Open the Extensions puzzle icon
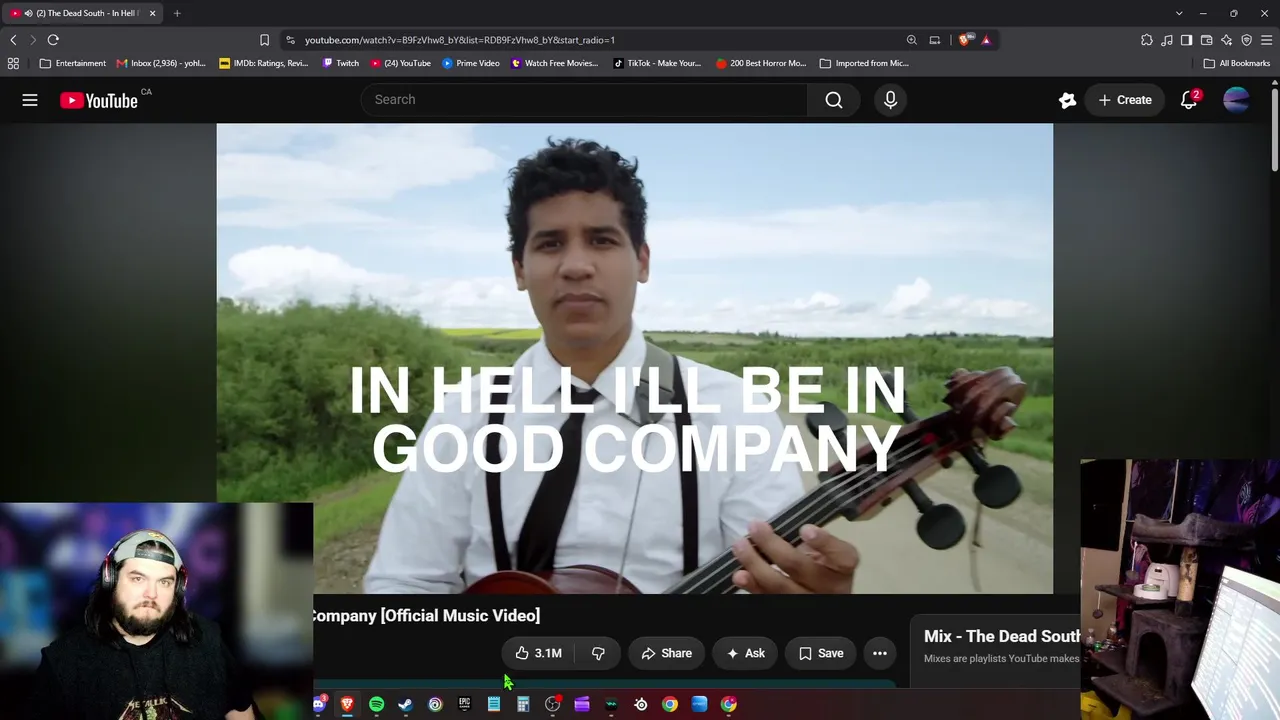This screenshot has height=720, width=1280. tap(1147, 40)
